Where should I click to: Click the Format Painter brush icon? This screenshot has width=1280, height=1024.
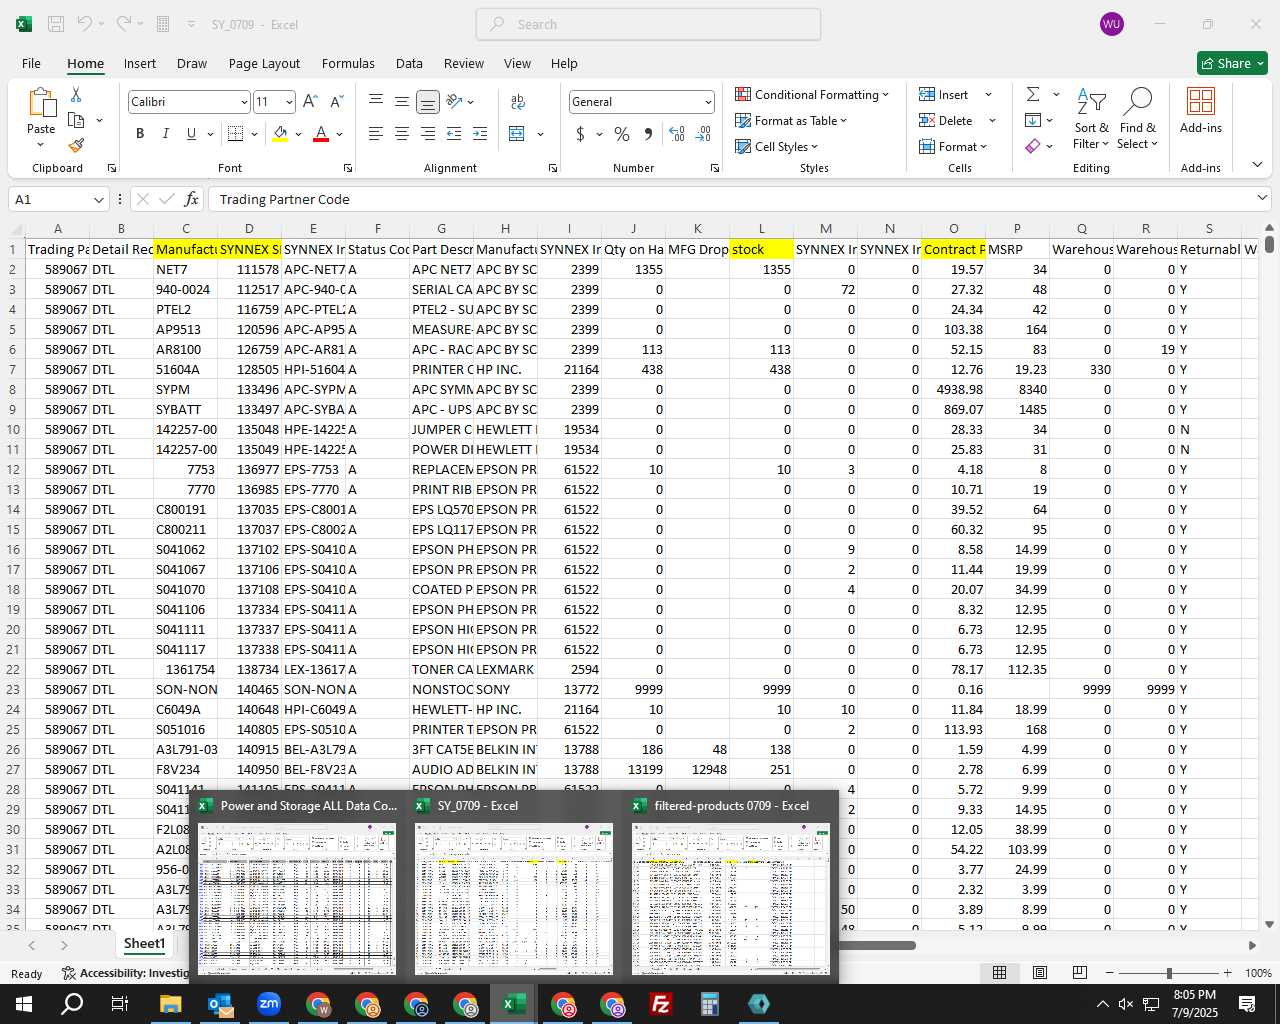coord(76,145)
